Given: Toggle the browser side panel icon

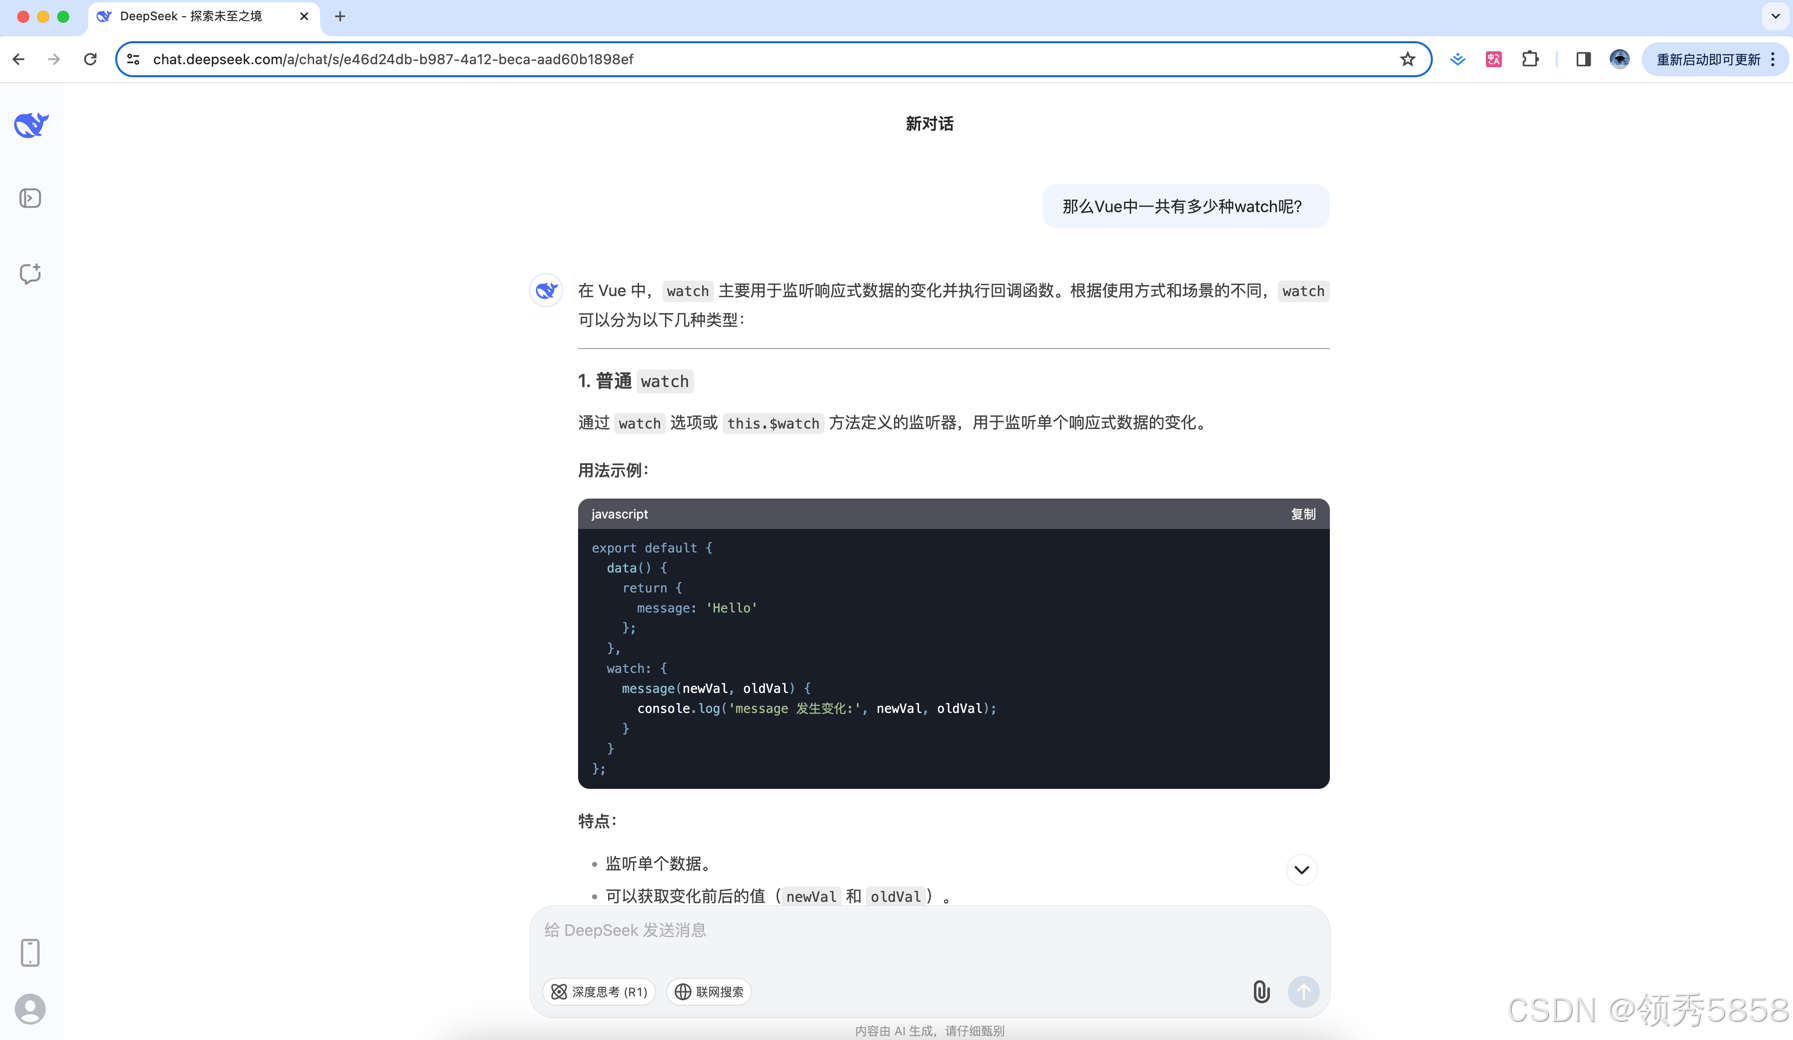Looking at the screenshot, I should pyautogui.click(x=1583, y=59).
